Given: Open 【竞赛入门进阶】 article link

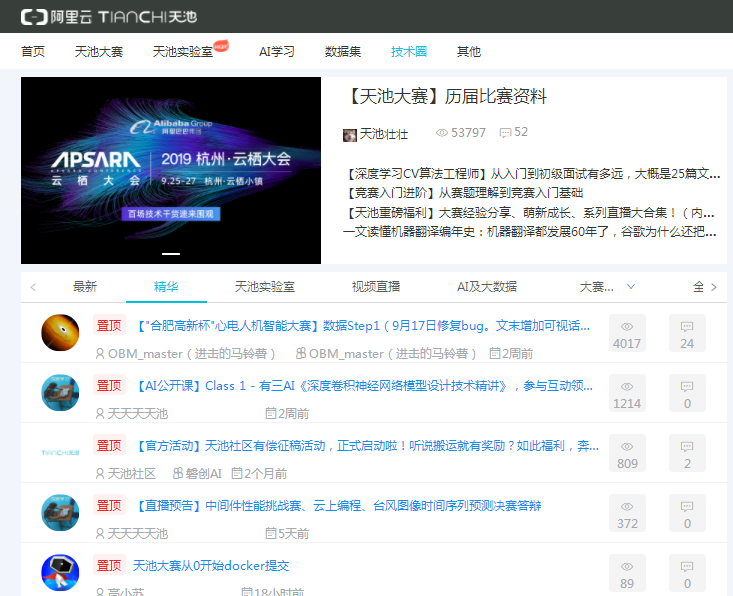Looking at the screenshot, I should 463,193.
